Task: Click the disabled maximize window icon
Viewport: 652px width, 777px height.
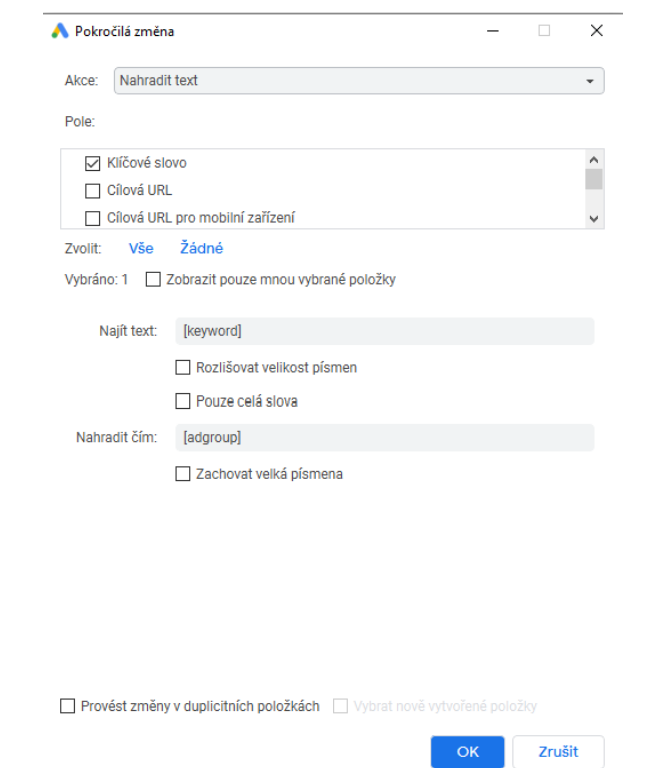Action: pos(544,31)
